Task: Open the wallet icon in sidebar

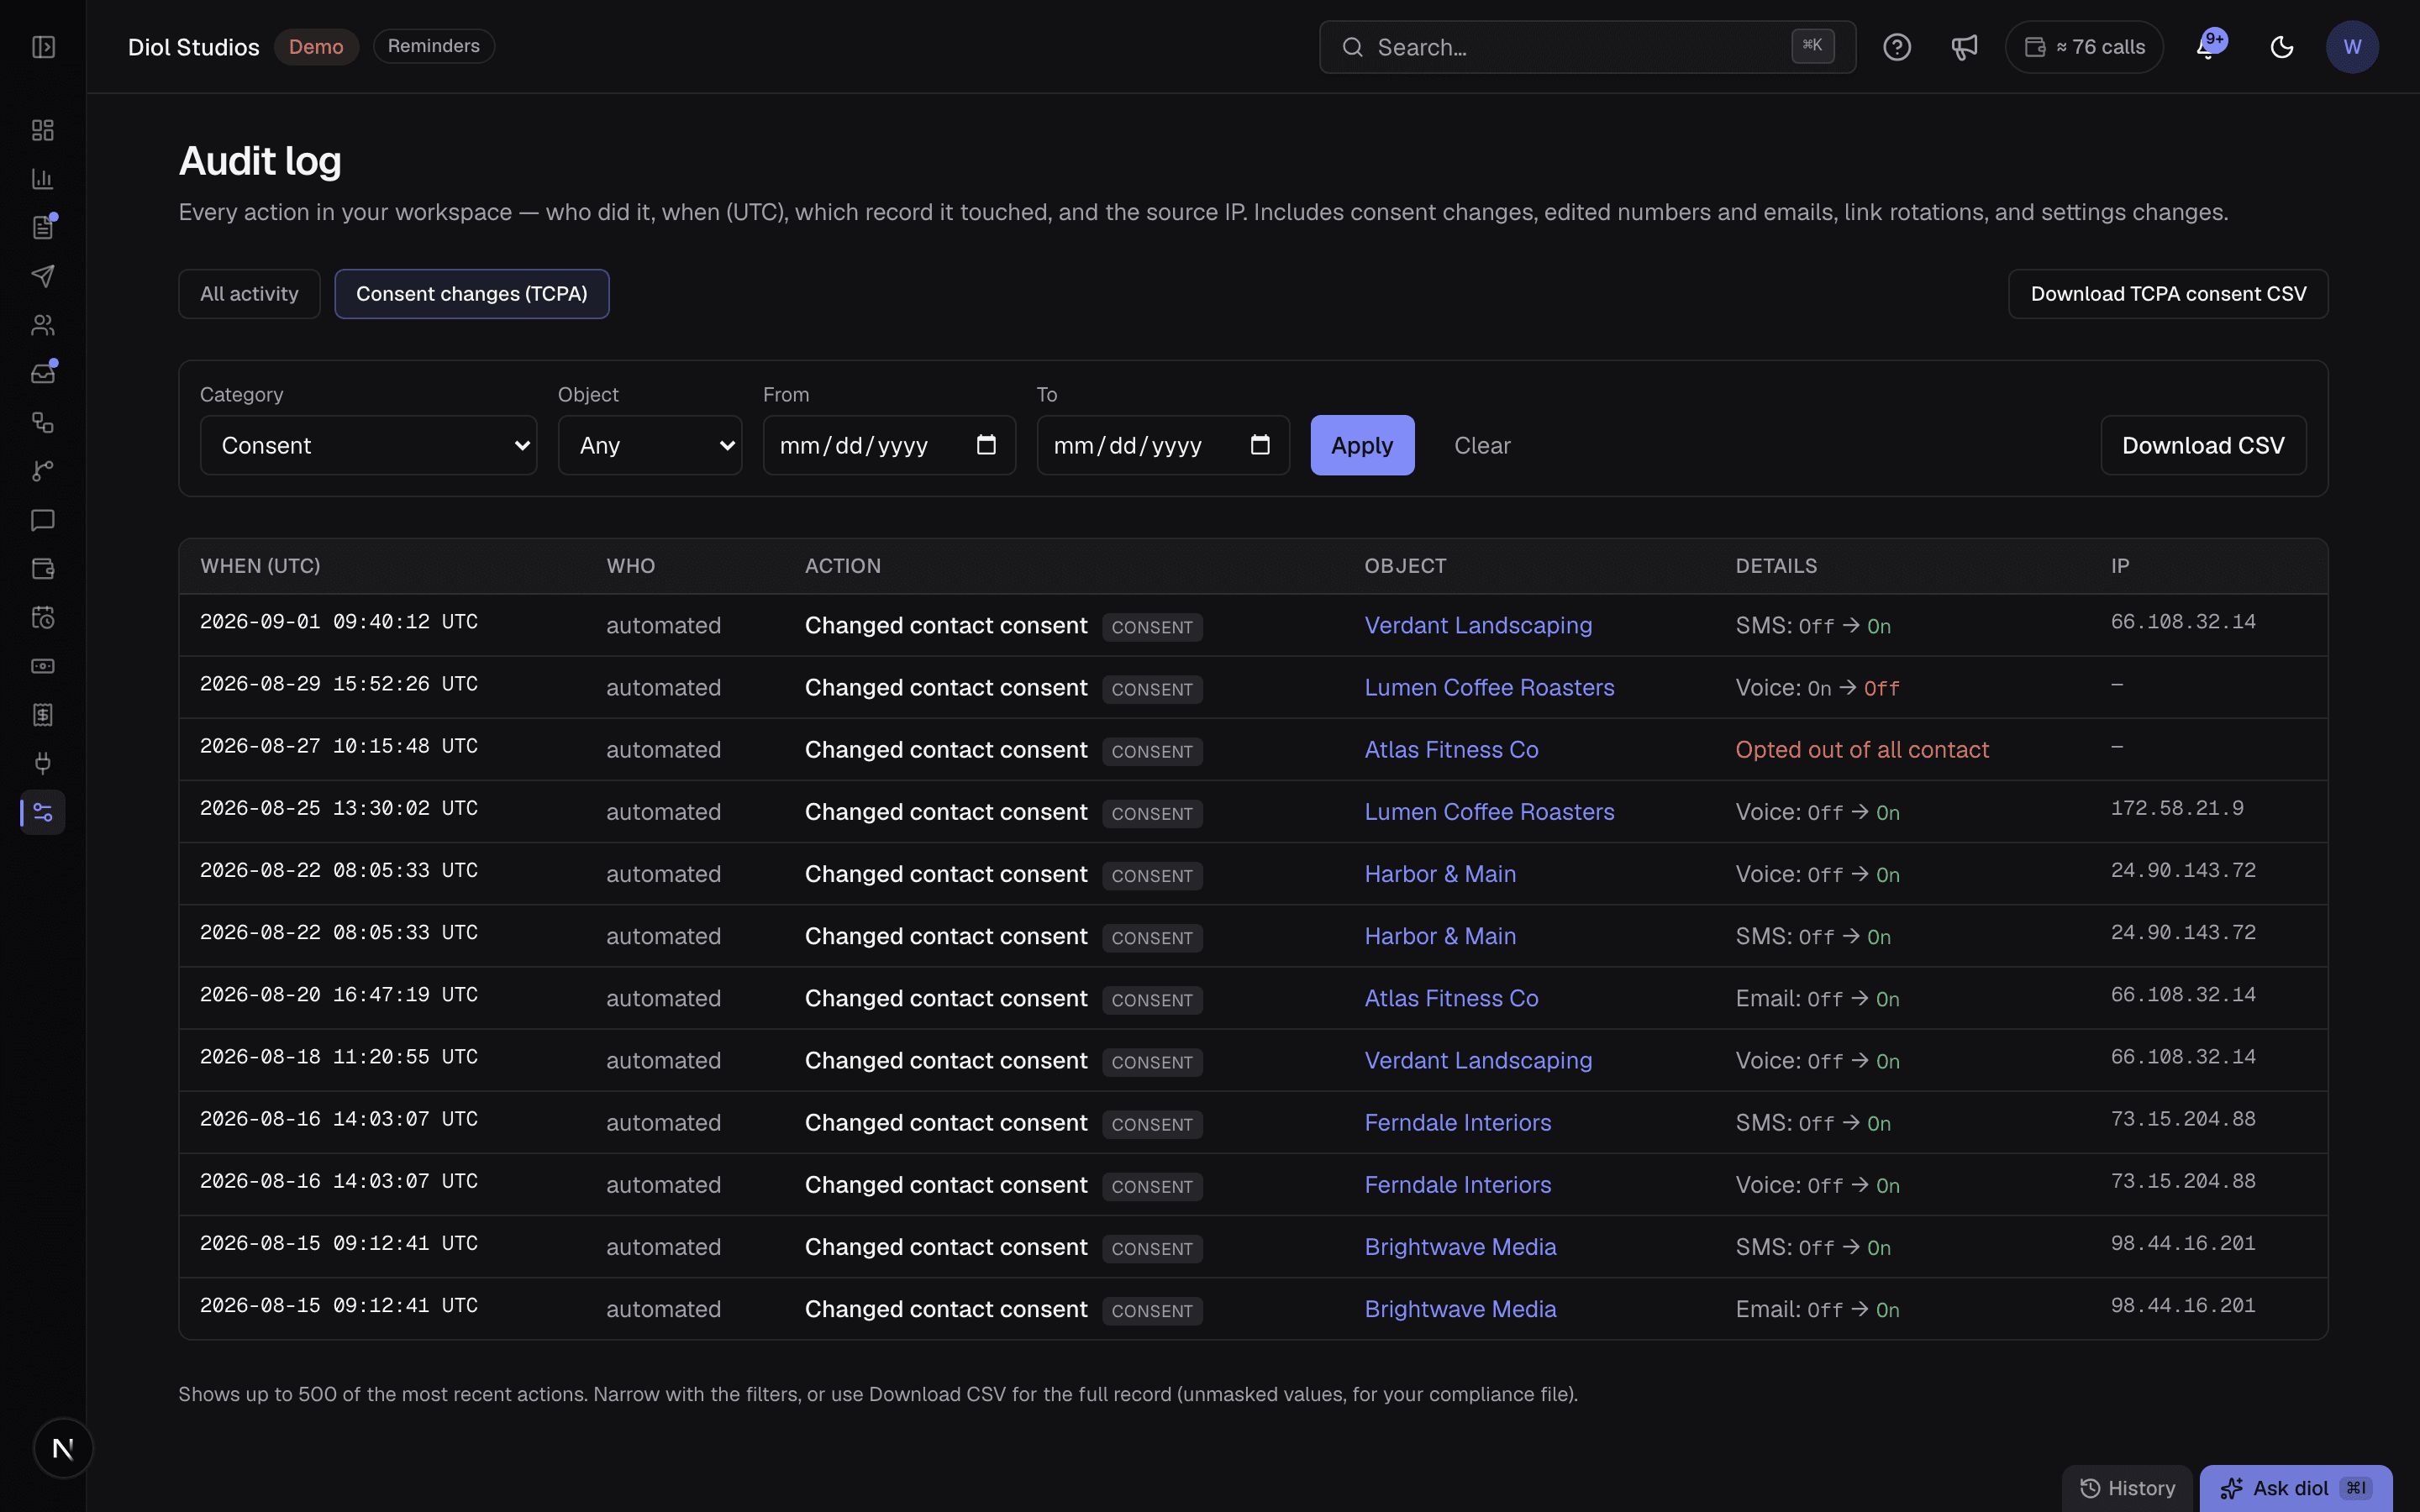Action: pos(43,568)
